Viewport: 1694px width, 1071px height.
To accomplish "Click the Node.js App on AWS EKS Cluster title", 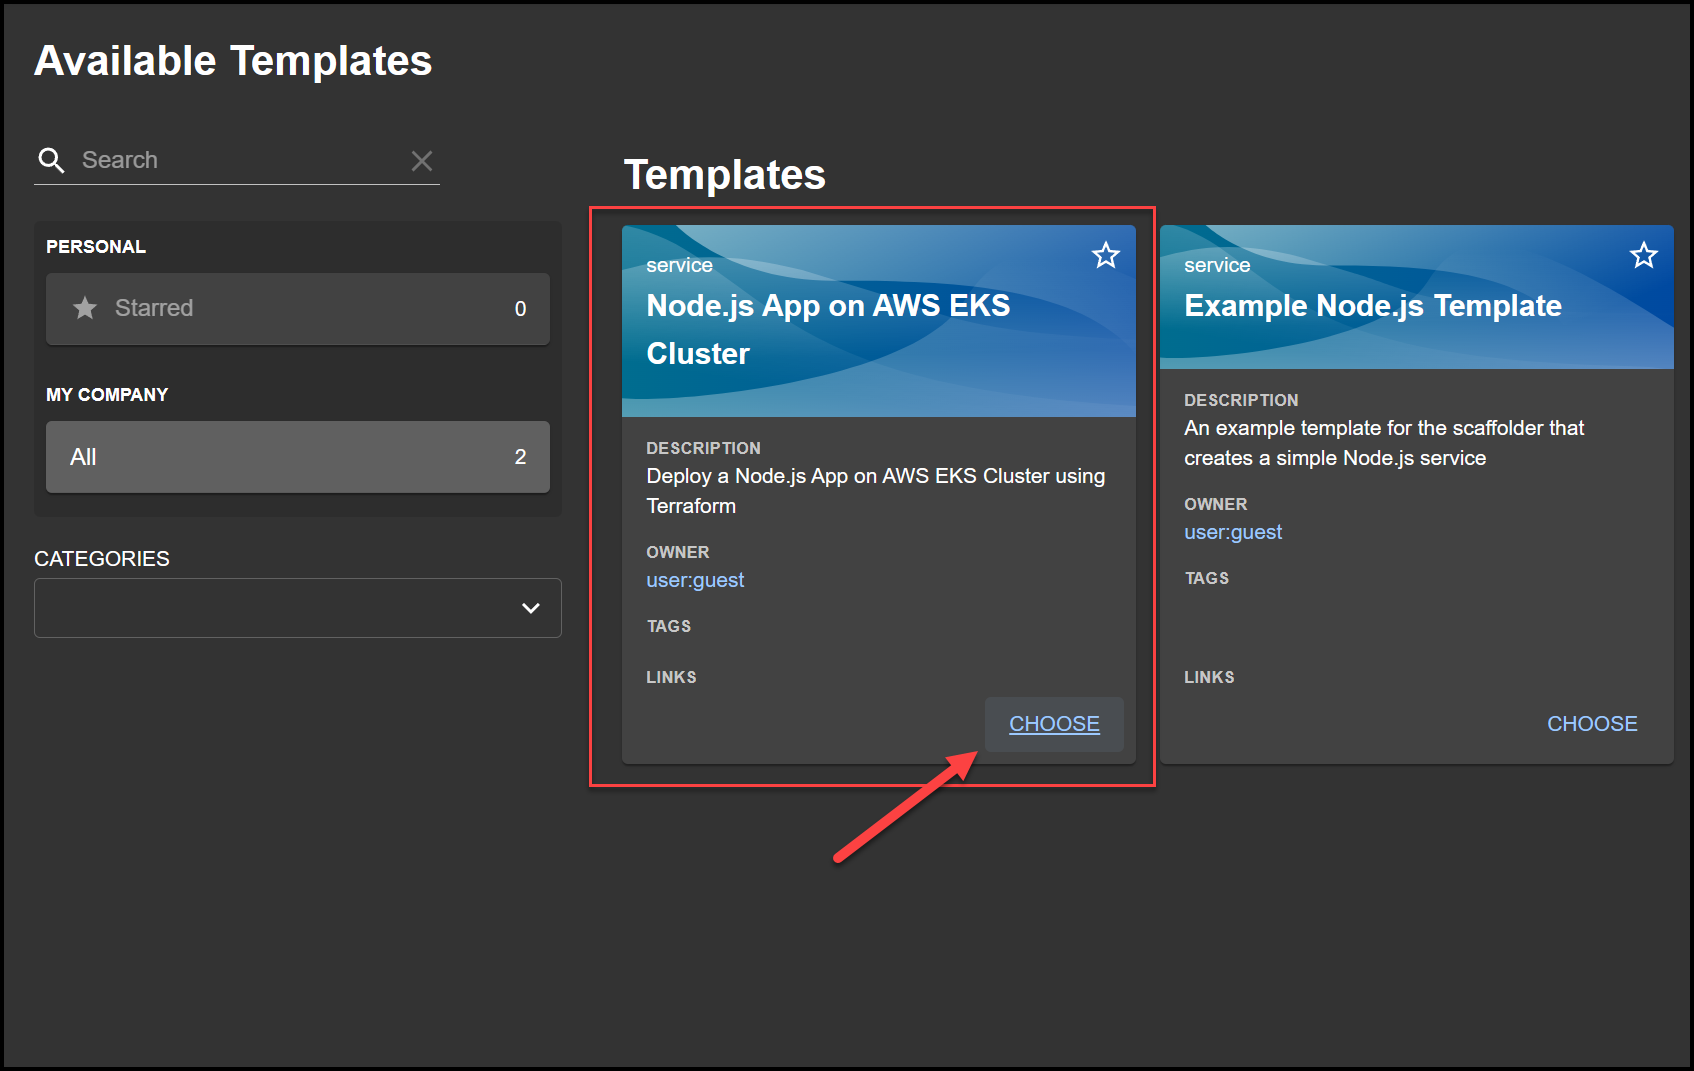I will tap(827, 329).
